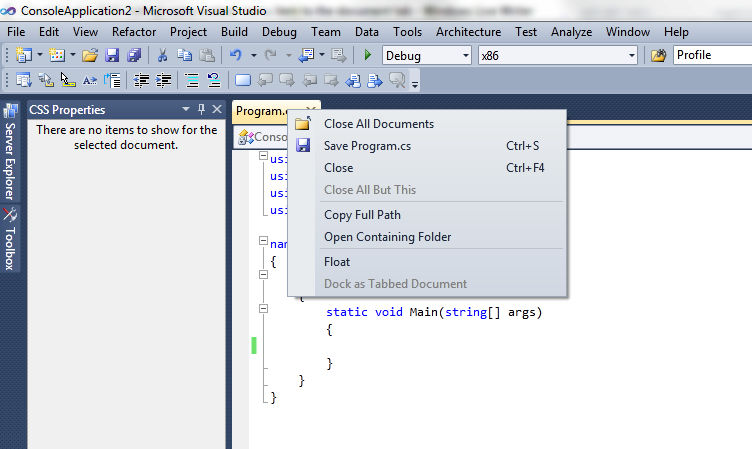Open the Refactor menu
Screen dimensions: 752x449
tap(134, 32)
